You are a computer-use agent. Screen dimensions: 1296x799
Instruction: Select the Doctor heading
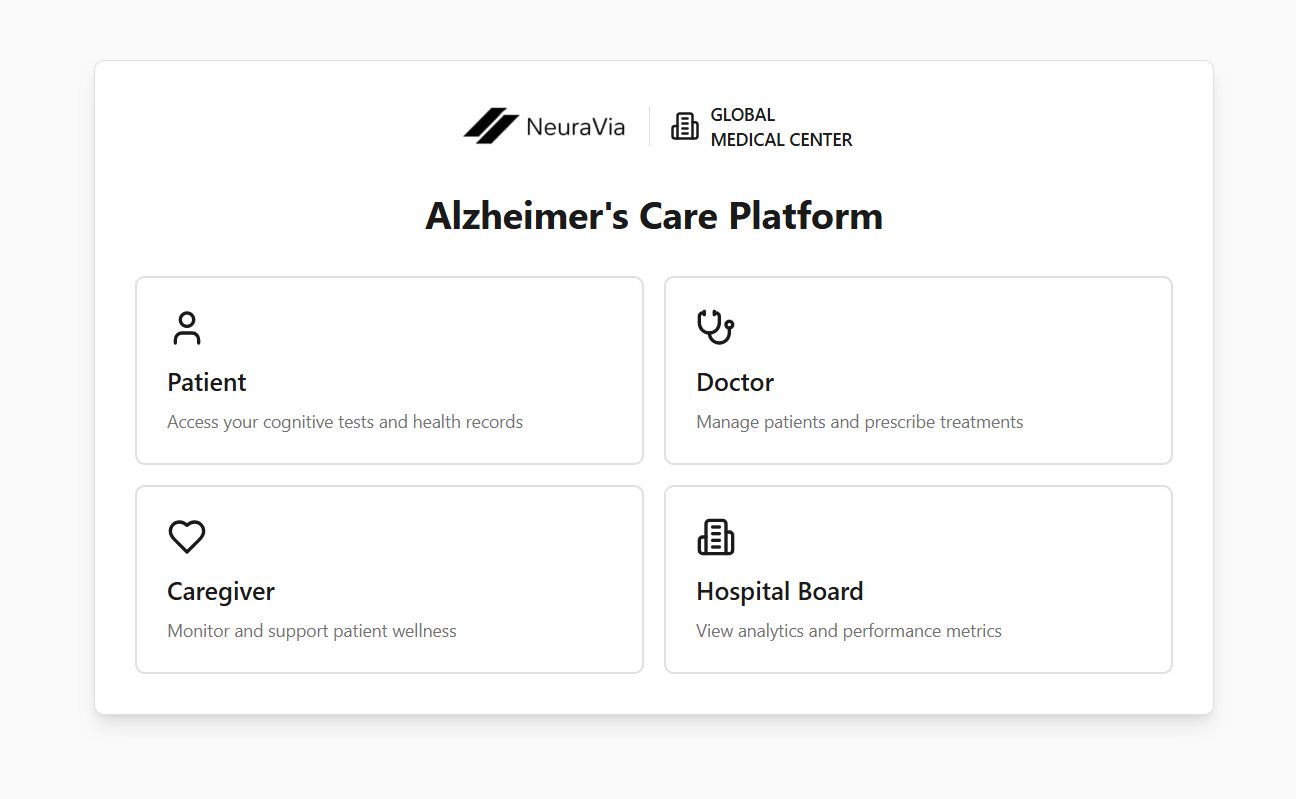pyautogui.click(x=735, y=382)
